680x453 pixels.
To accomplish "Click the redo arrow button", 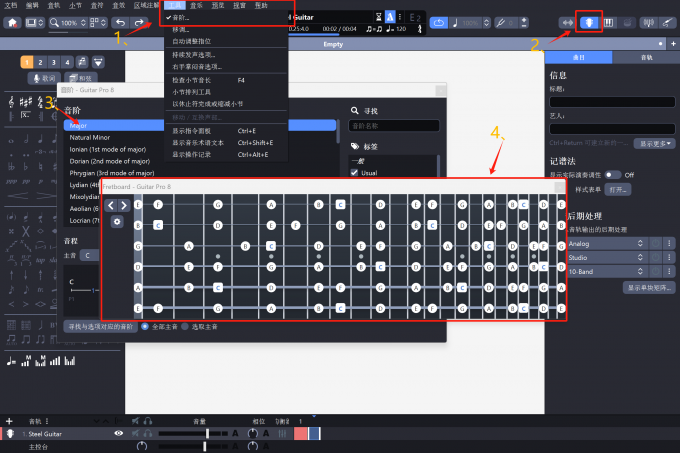I will pyautogui.click(x=139, y=22).
